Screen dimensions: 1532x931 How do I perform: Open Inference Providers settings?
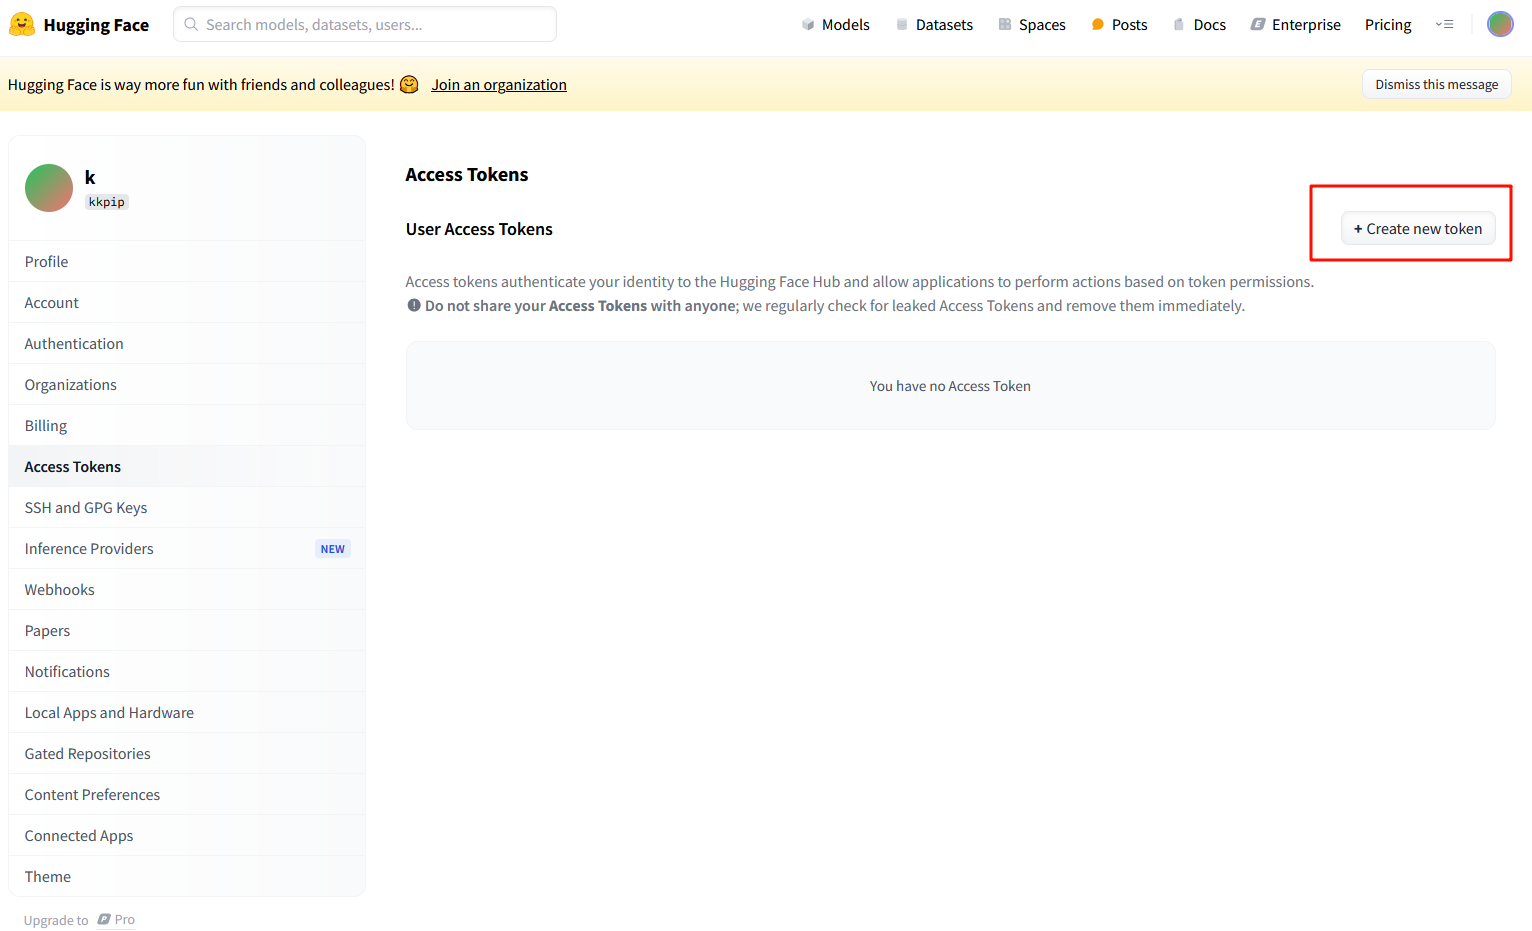click(187, 548)
